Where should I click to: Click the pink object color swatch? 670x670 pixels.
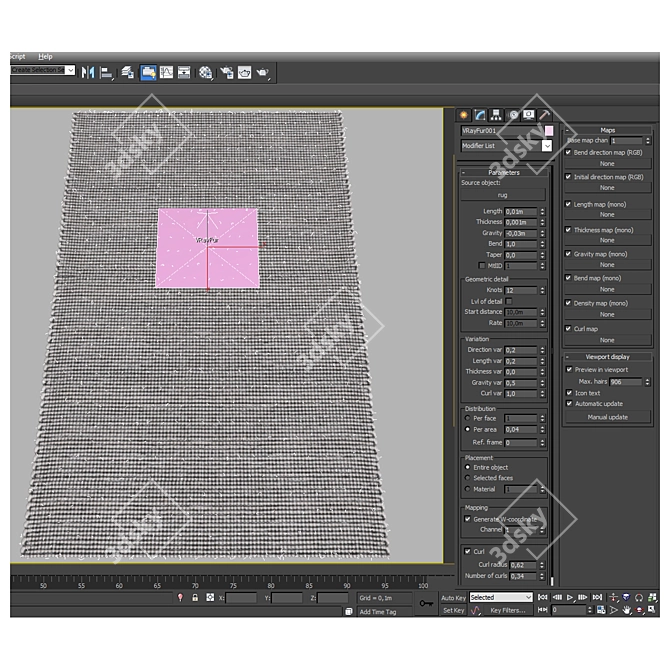click(x=548, y=131)
